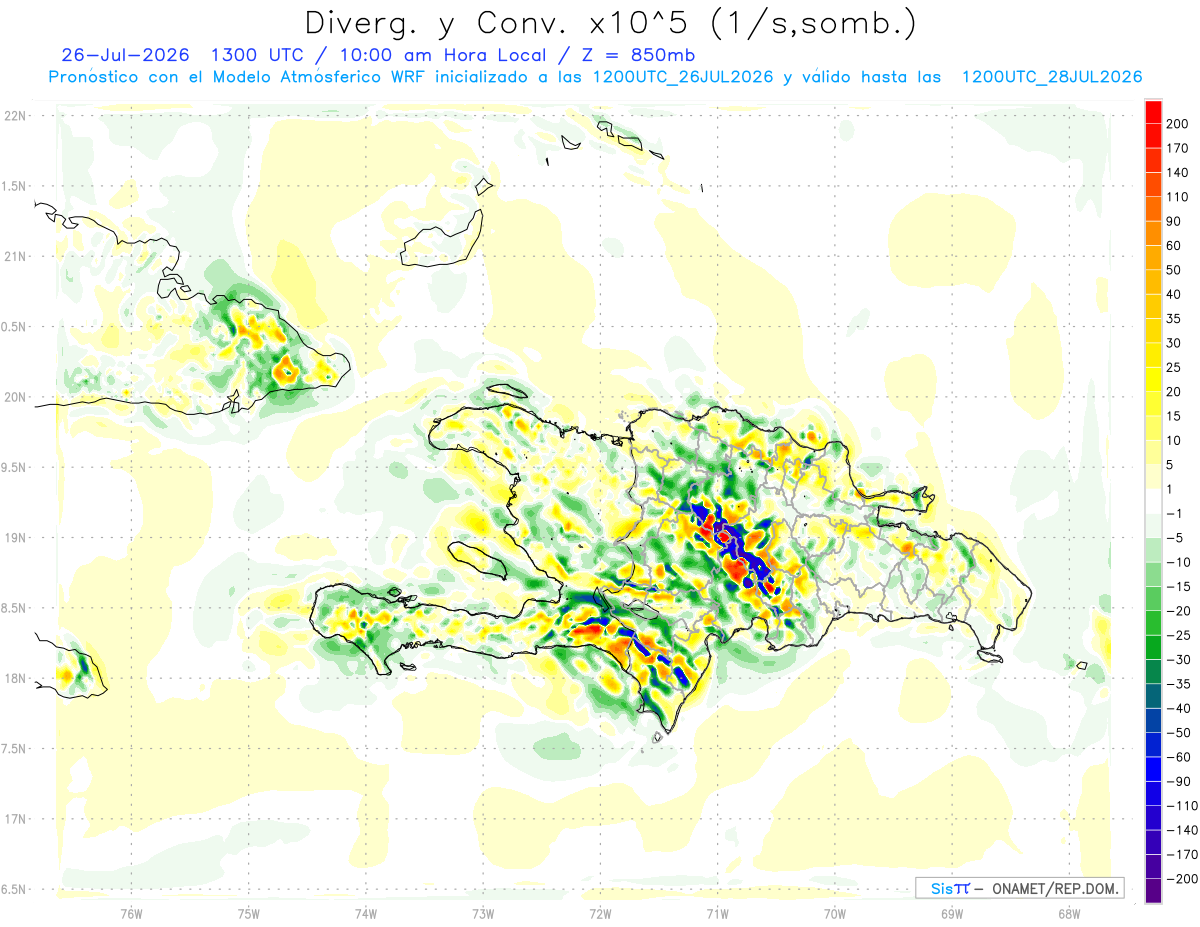Click the orange color bar segment between 60 and 90

click(x=1153, y=233)
